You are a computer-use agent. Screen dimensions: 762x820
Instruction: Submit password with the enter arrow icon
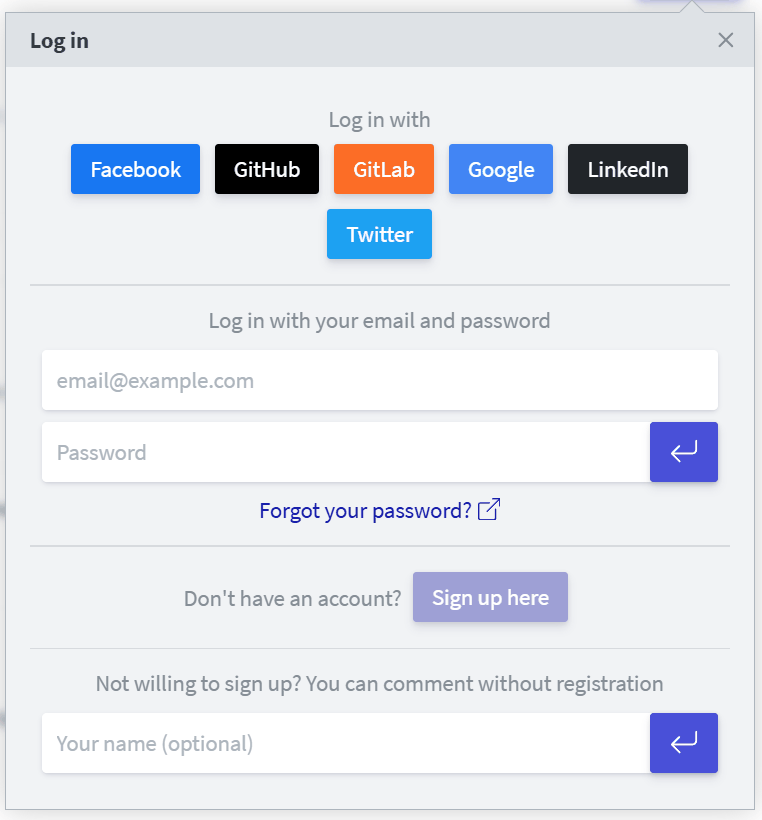[684, 452]
